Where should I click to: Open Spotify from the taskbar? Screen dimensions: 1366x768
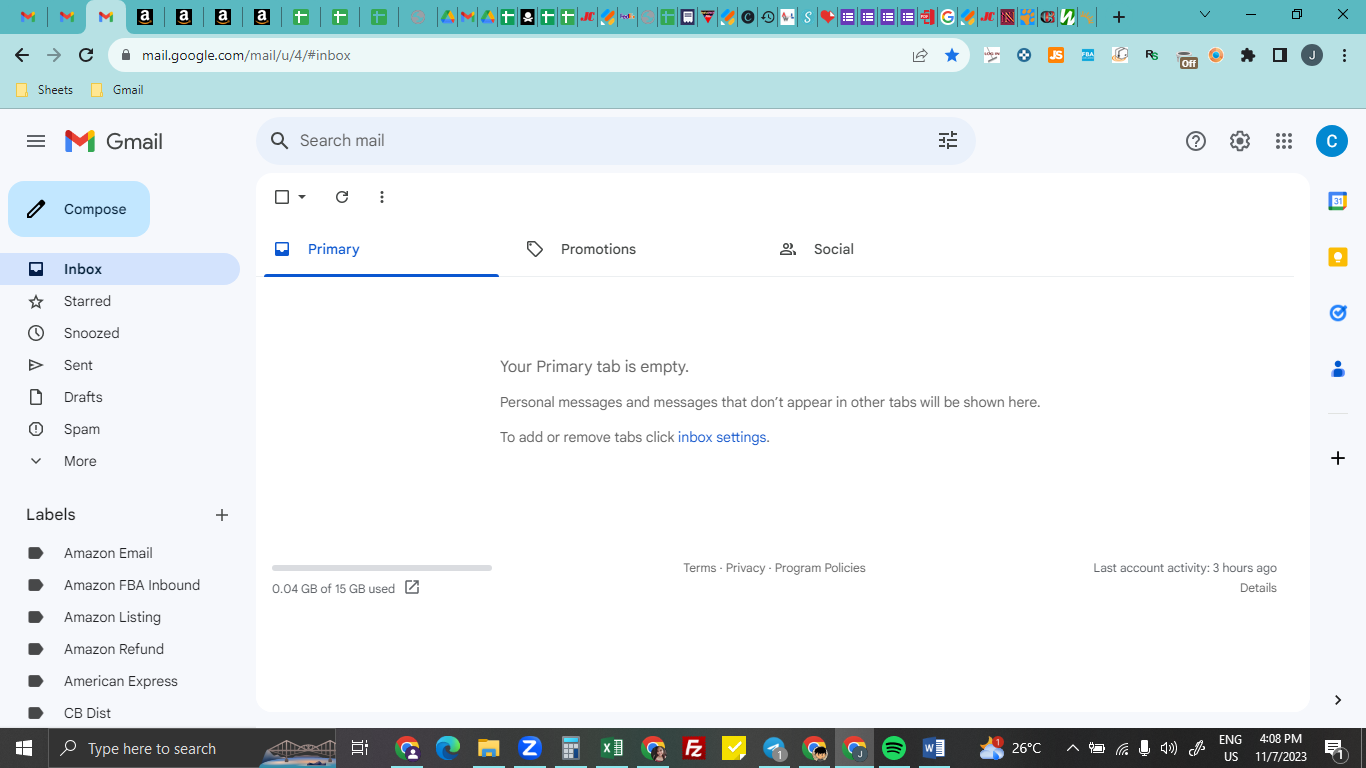[x=894, y=748]
